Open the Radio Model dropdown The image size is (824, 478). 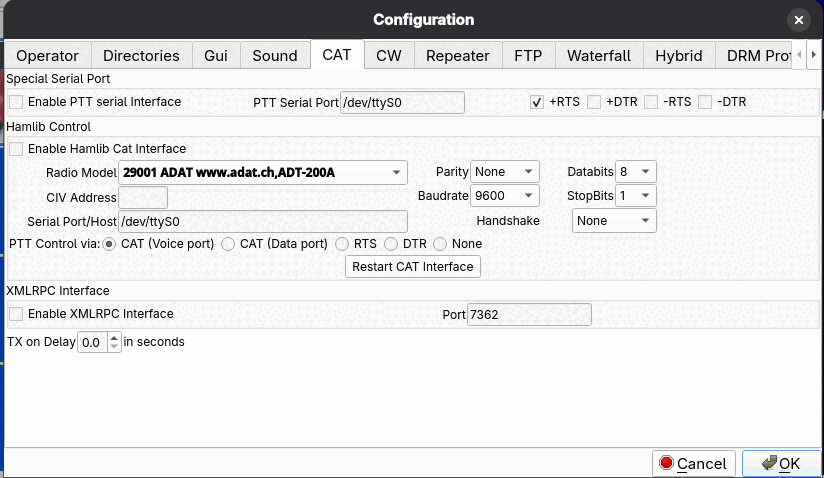click(x=263, y=172)
